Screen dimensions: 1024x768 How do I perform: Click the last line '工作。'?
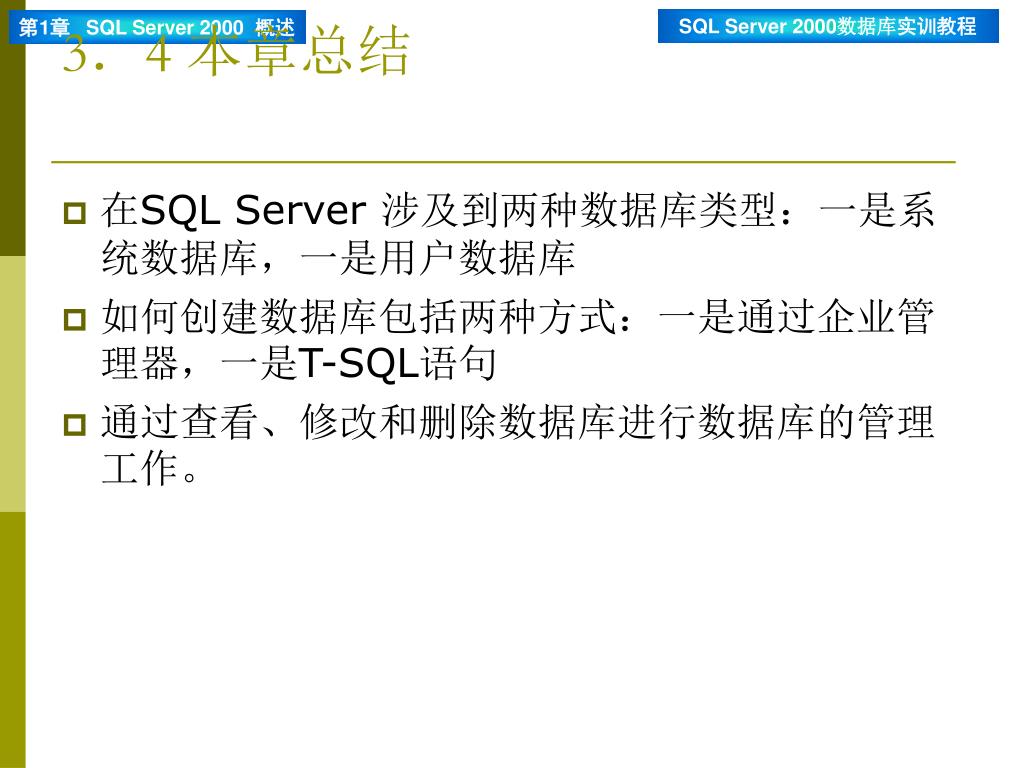pyautogui.click(x=150, y=468)
